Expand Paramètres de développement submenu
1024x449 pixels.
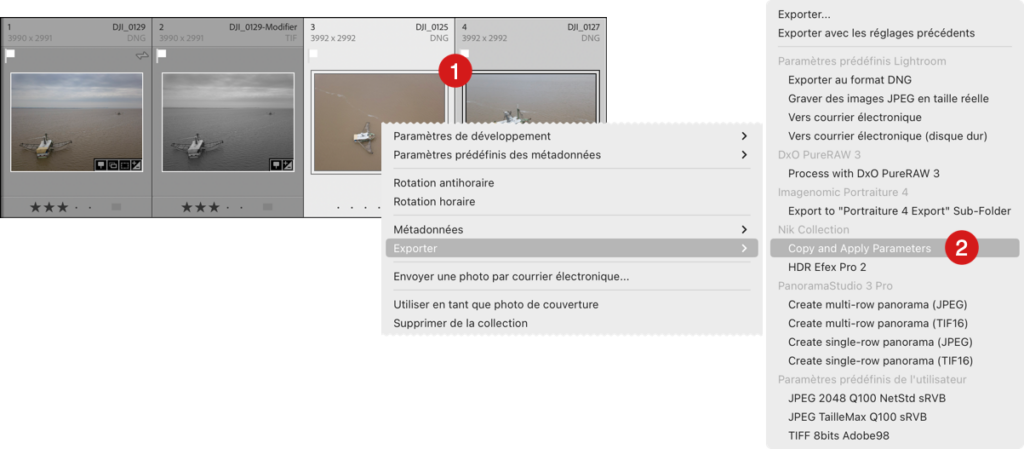(571, 136)
